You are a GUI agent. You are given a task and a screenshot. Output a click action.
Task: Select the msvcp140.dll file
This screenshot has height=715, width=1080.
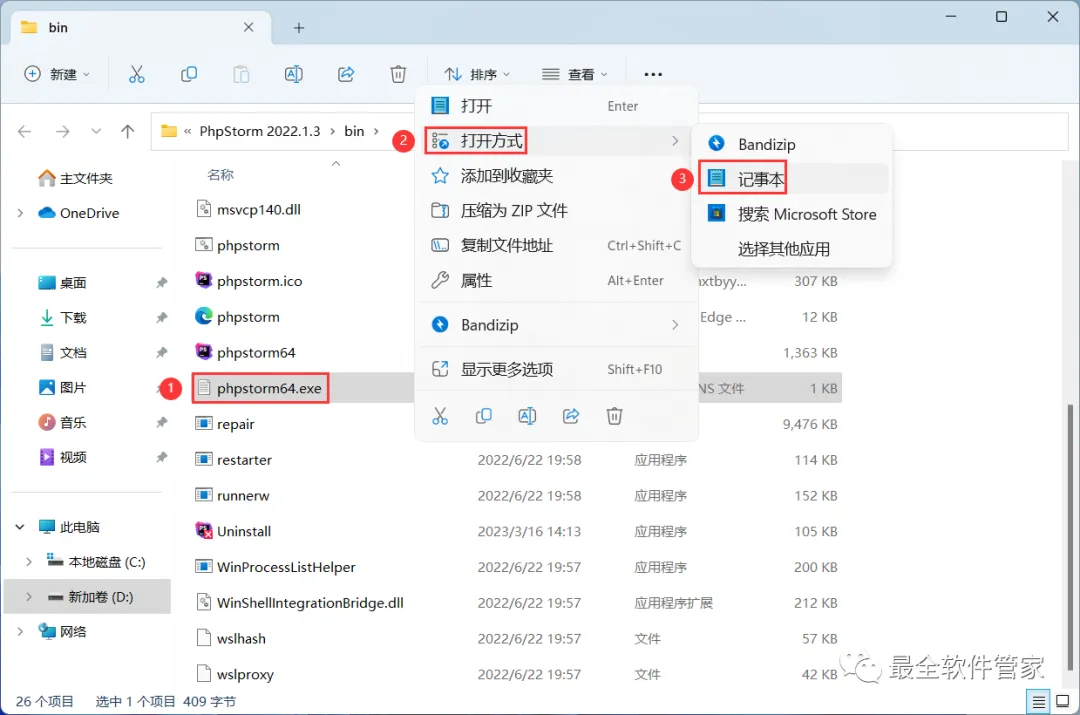coord(248,209)
